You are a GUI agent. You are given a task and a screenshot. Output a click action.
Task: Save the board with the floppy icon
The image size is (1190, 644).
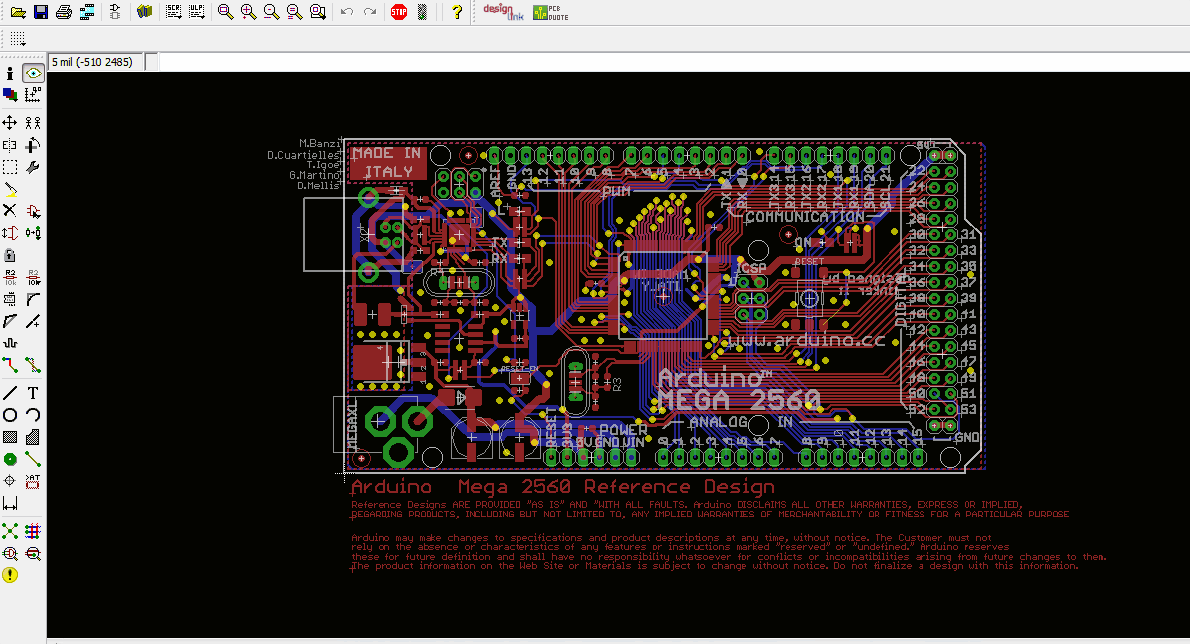(x=41, y=12)
